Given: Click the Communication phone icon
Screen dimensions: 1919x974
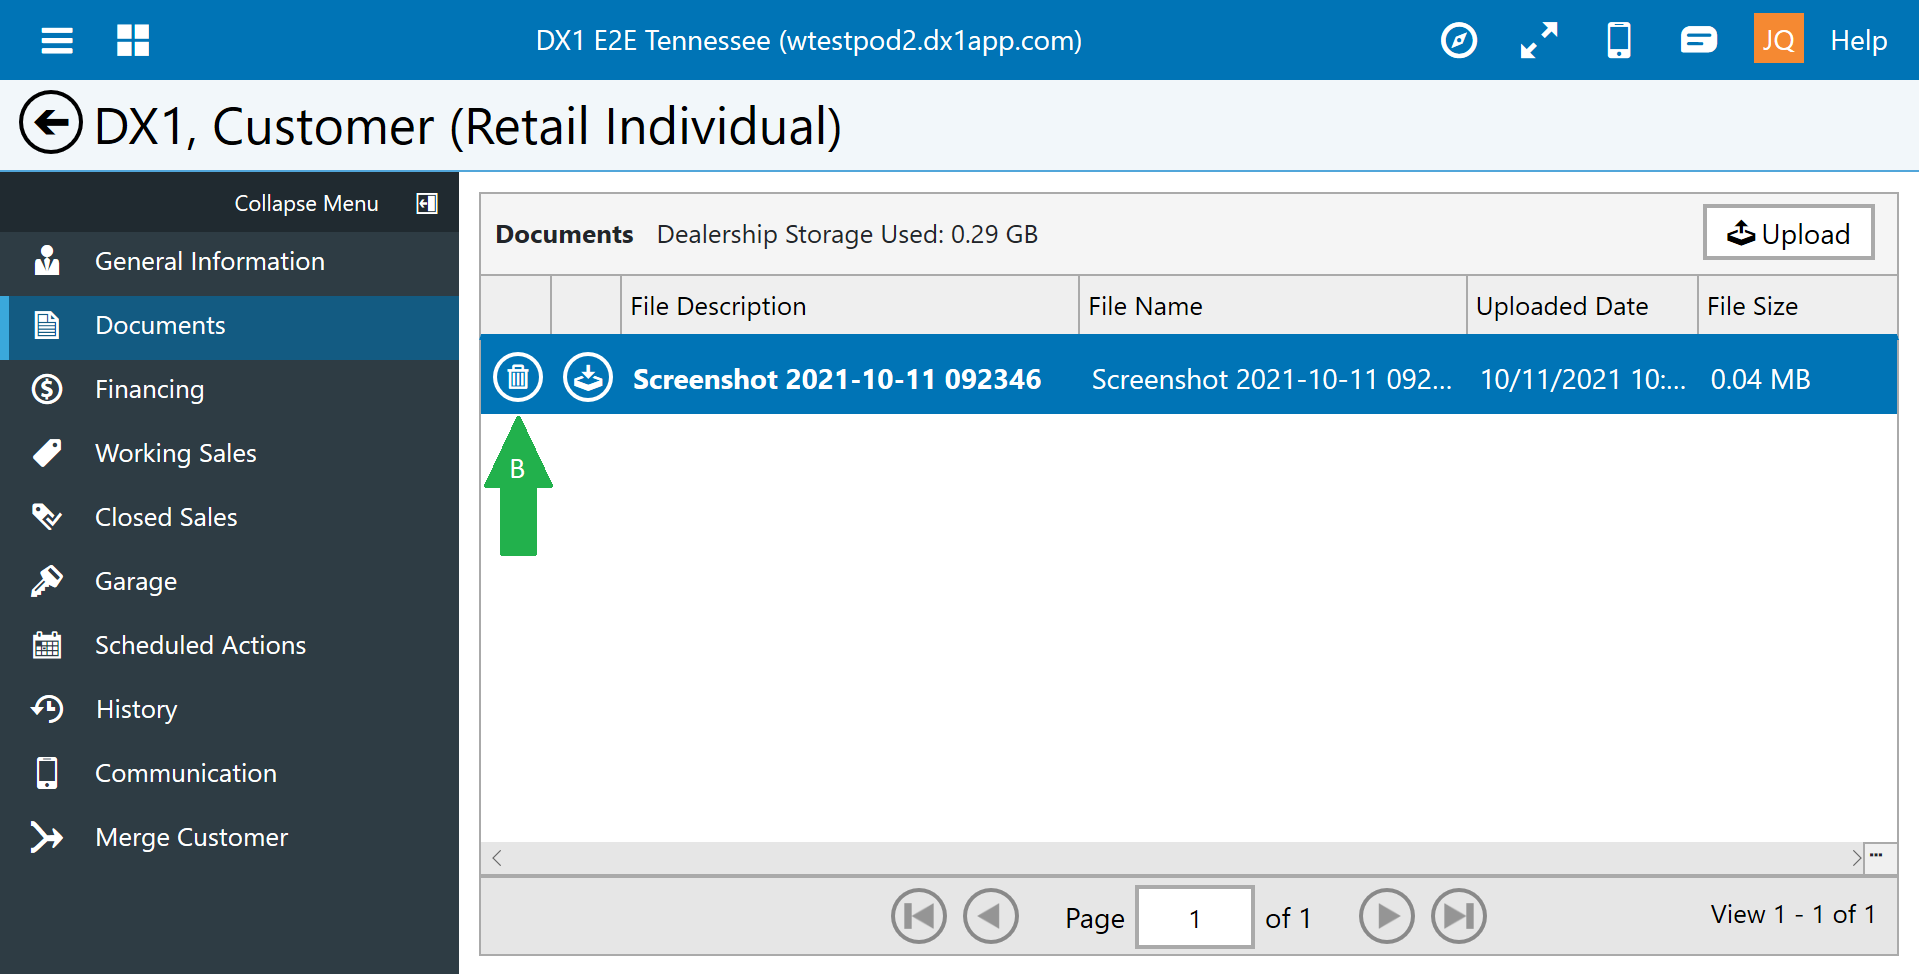Looking at the screenshot, I should [x=47, y=773].
